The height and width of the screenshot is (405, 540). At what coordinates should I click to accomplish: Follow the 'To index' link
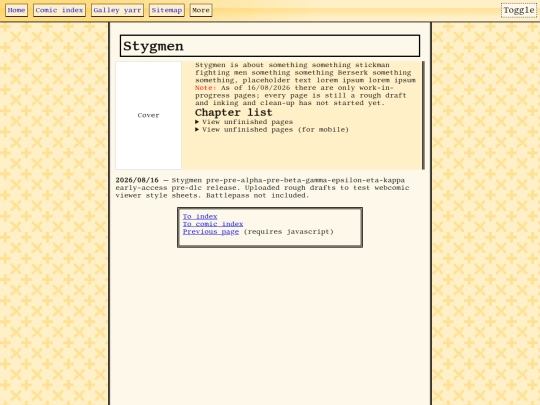click(200, 216)
